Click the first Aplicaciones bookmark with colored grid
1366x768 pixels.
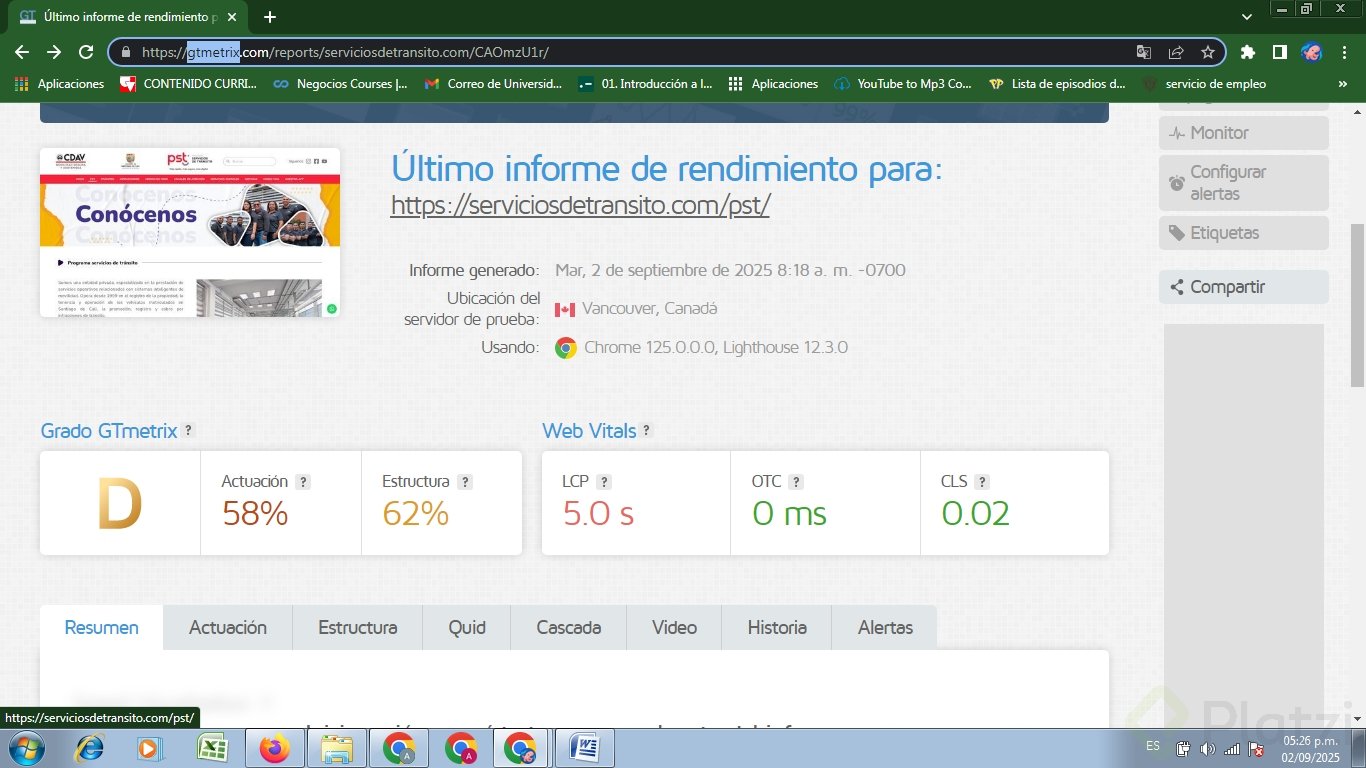tap(59, 84)
